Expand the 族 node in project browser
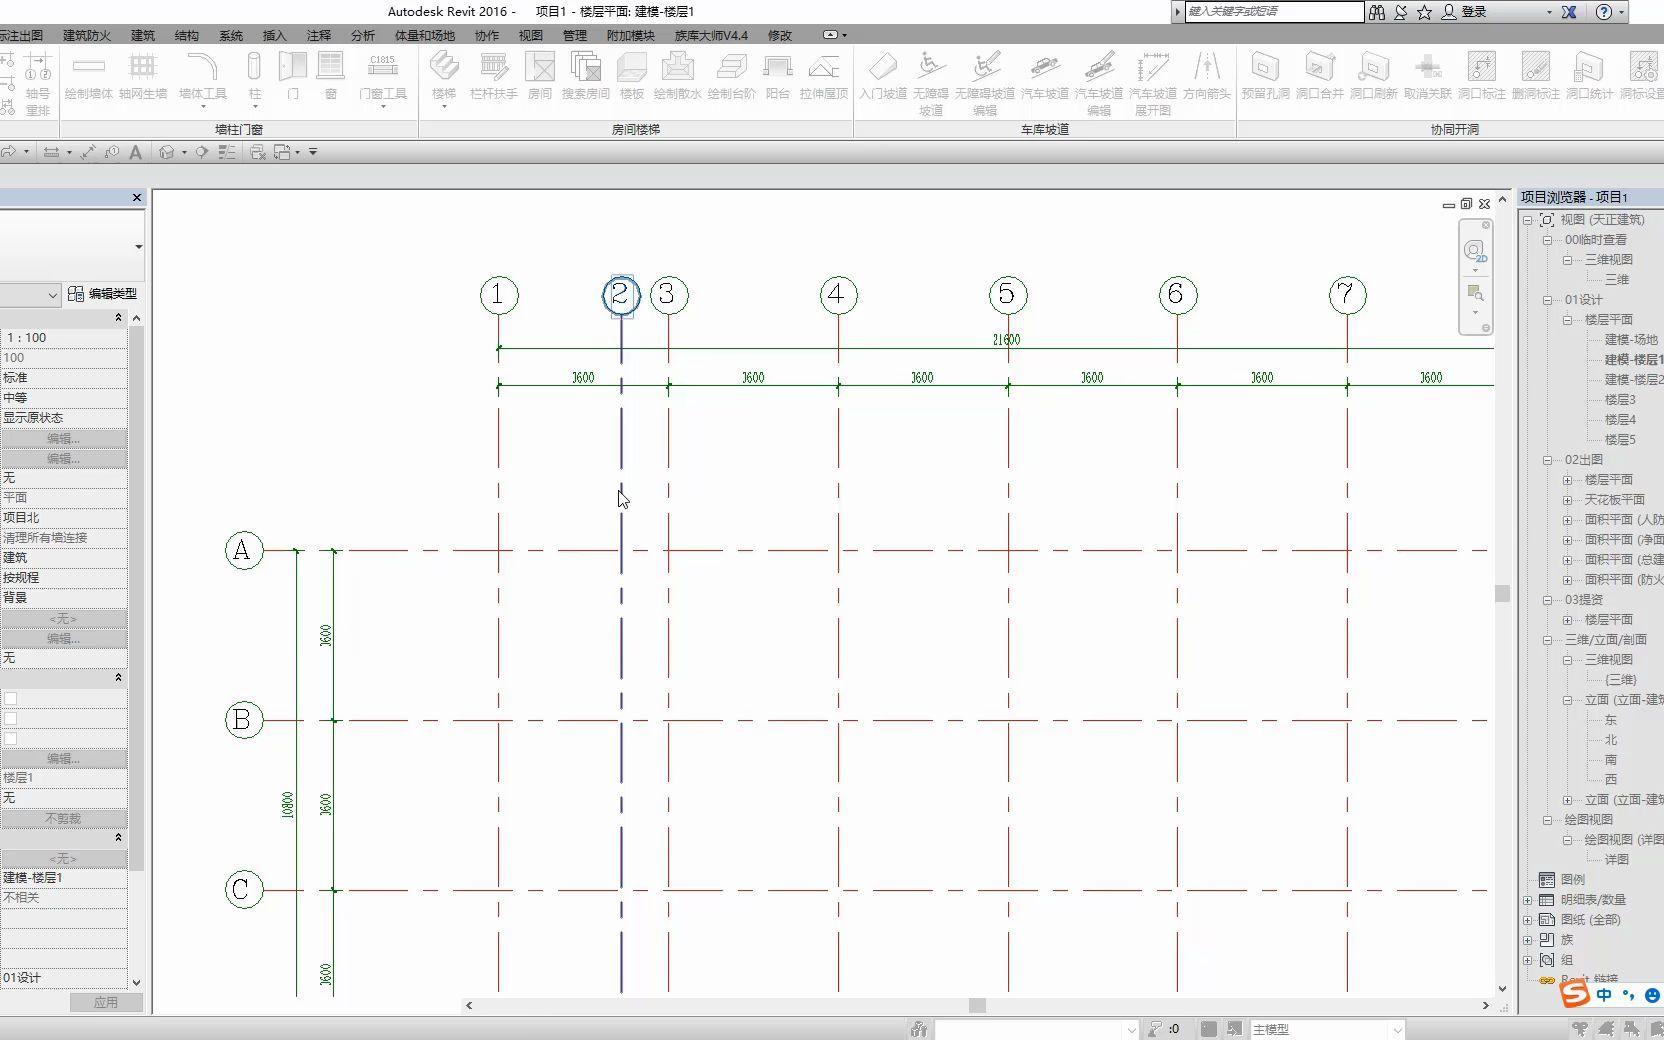 [x=1528, y=940]
